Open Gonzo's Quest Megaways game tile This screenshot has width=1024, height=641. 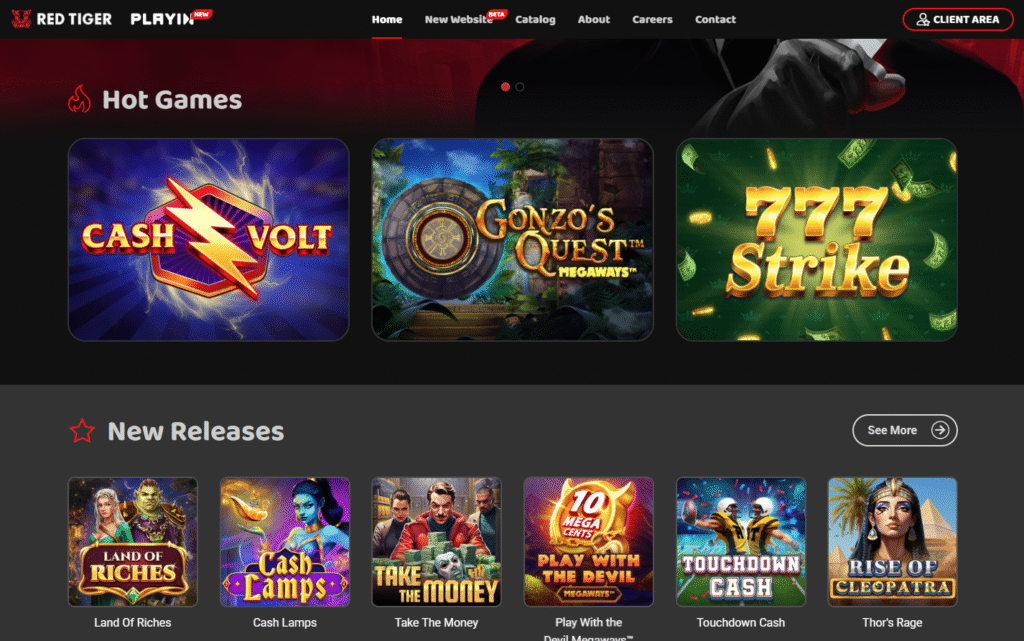513,240
